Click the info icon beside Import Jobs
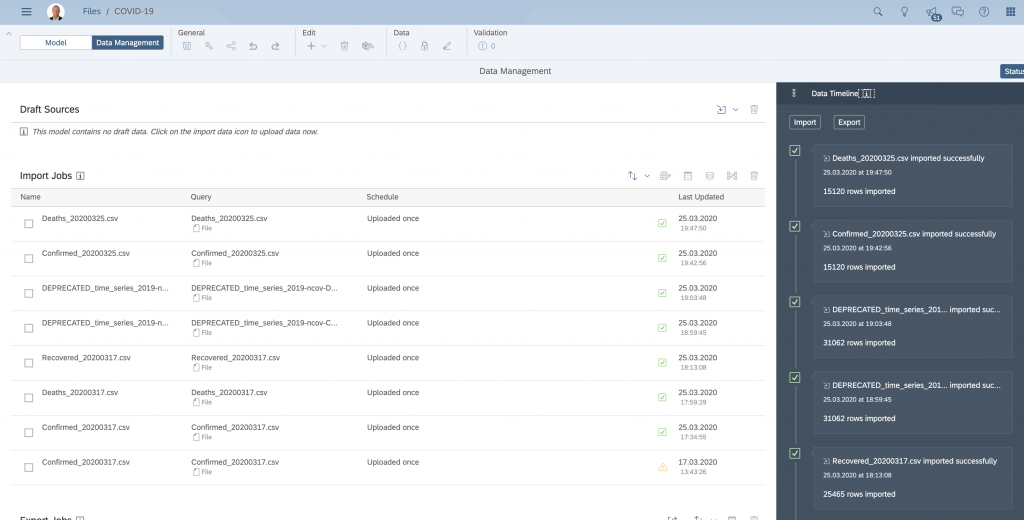The width and height of the screenshot is (1024, 520). click(80, 176)
